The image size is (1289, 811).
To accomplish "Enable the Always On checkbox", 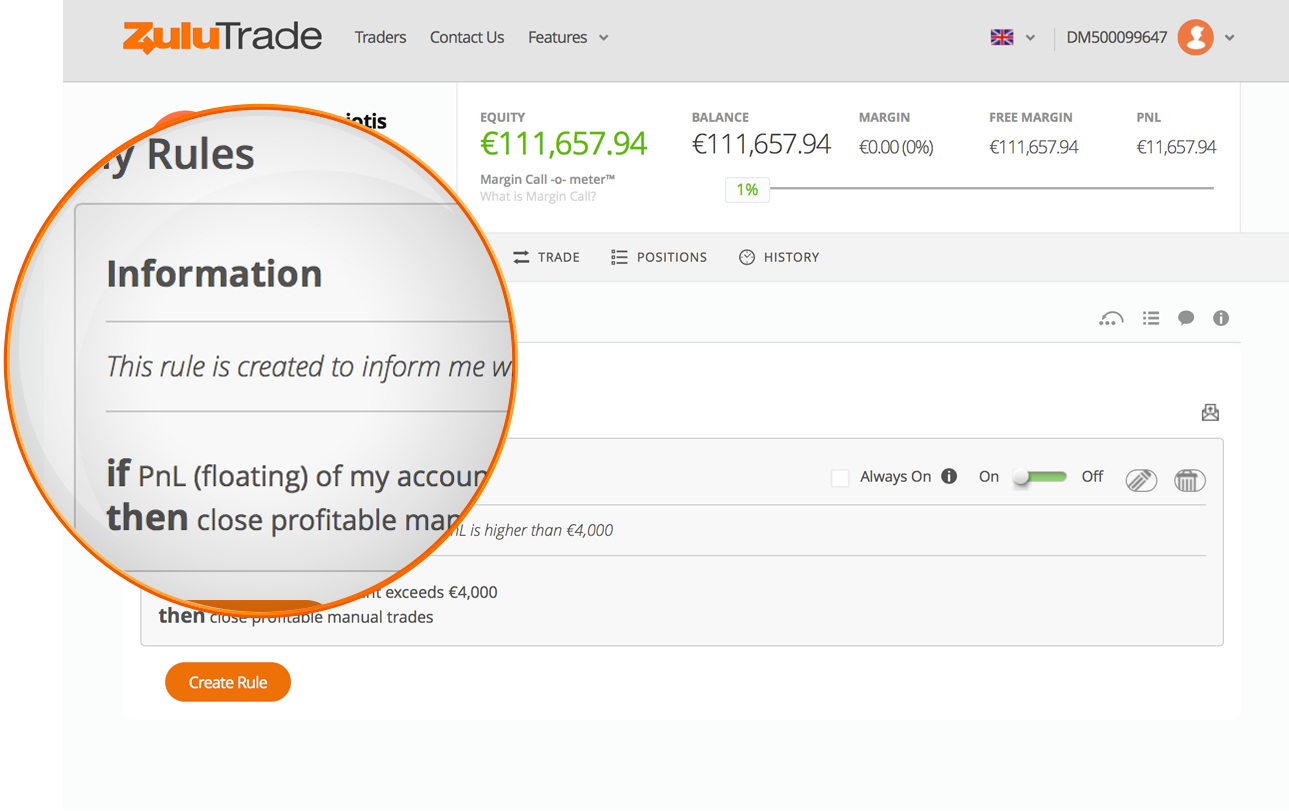I will pyautogui.click(x=840, y=478).
